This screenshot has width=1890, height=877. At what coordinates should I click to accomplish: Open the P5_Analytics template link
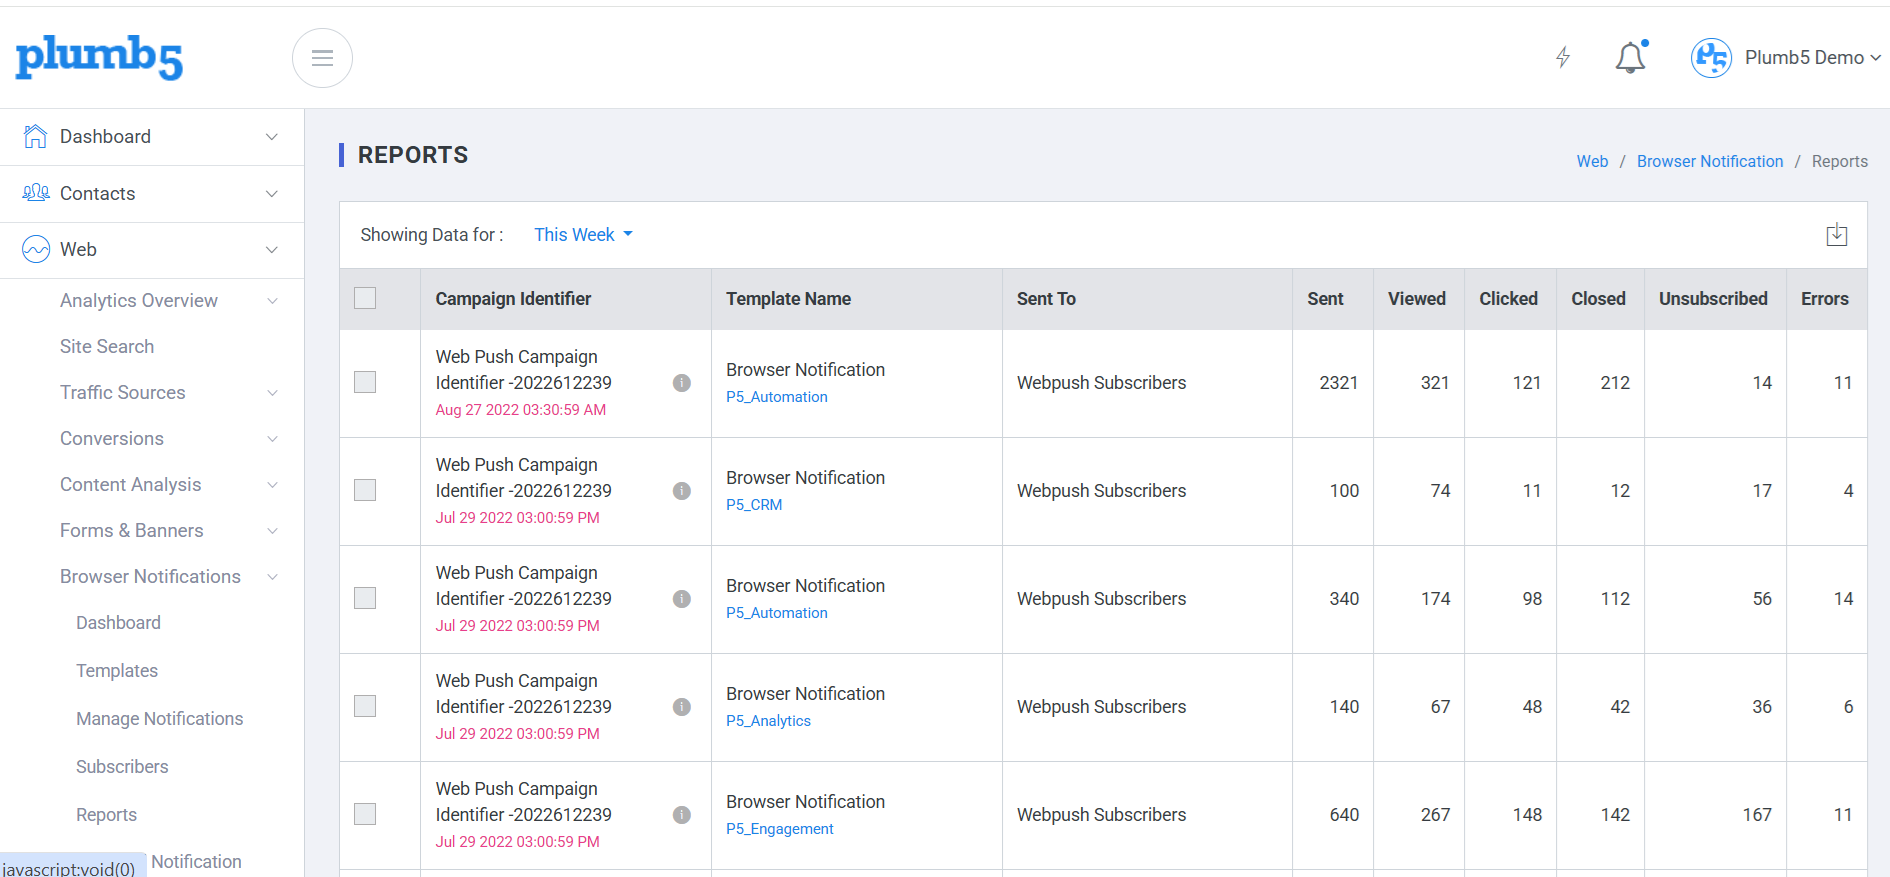[768, 721]
